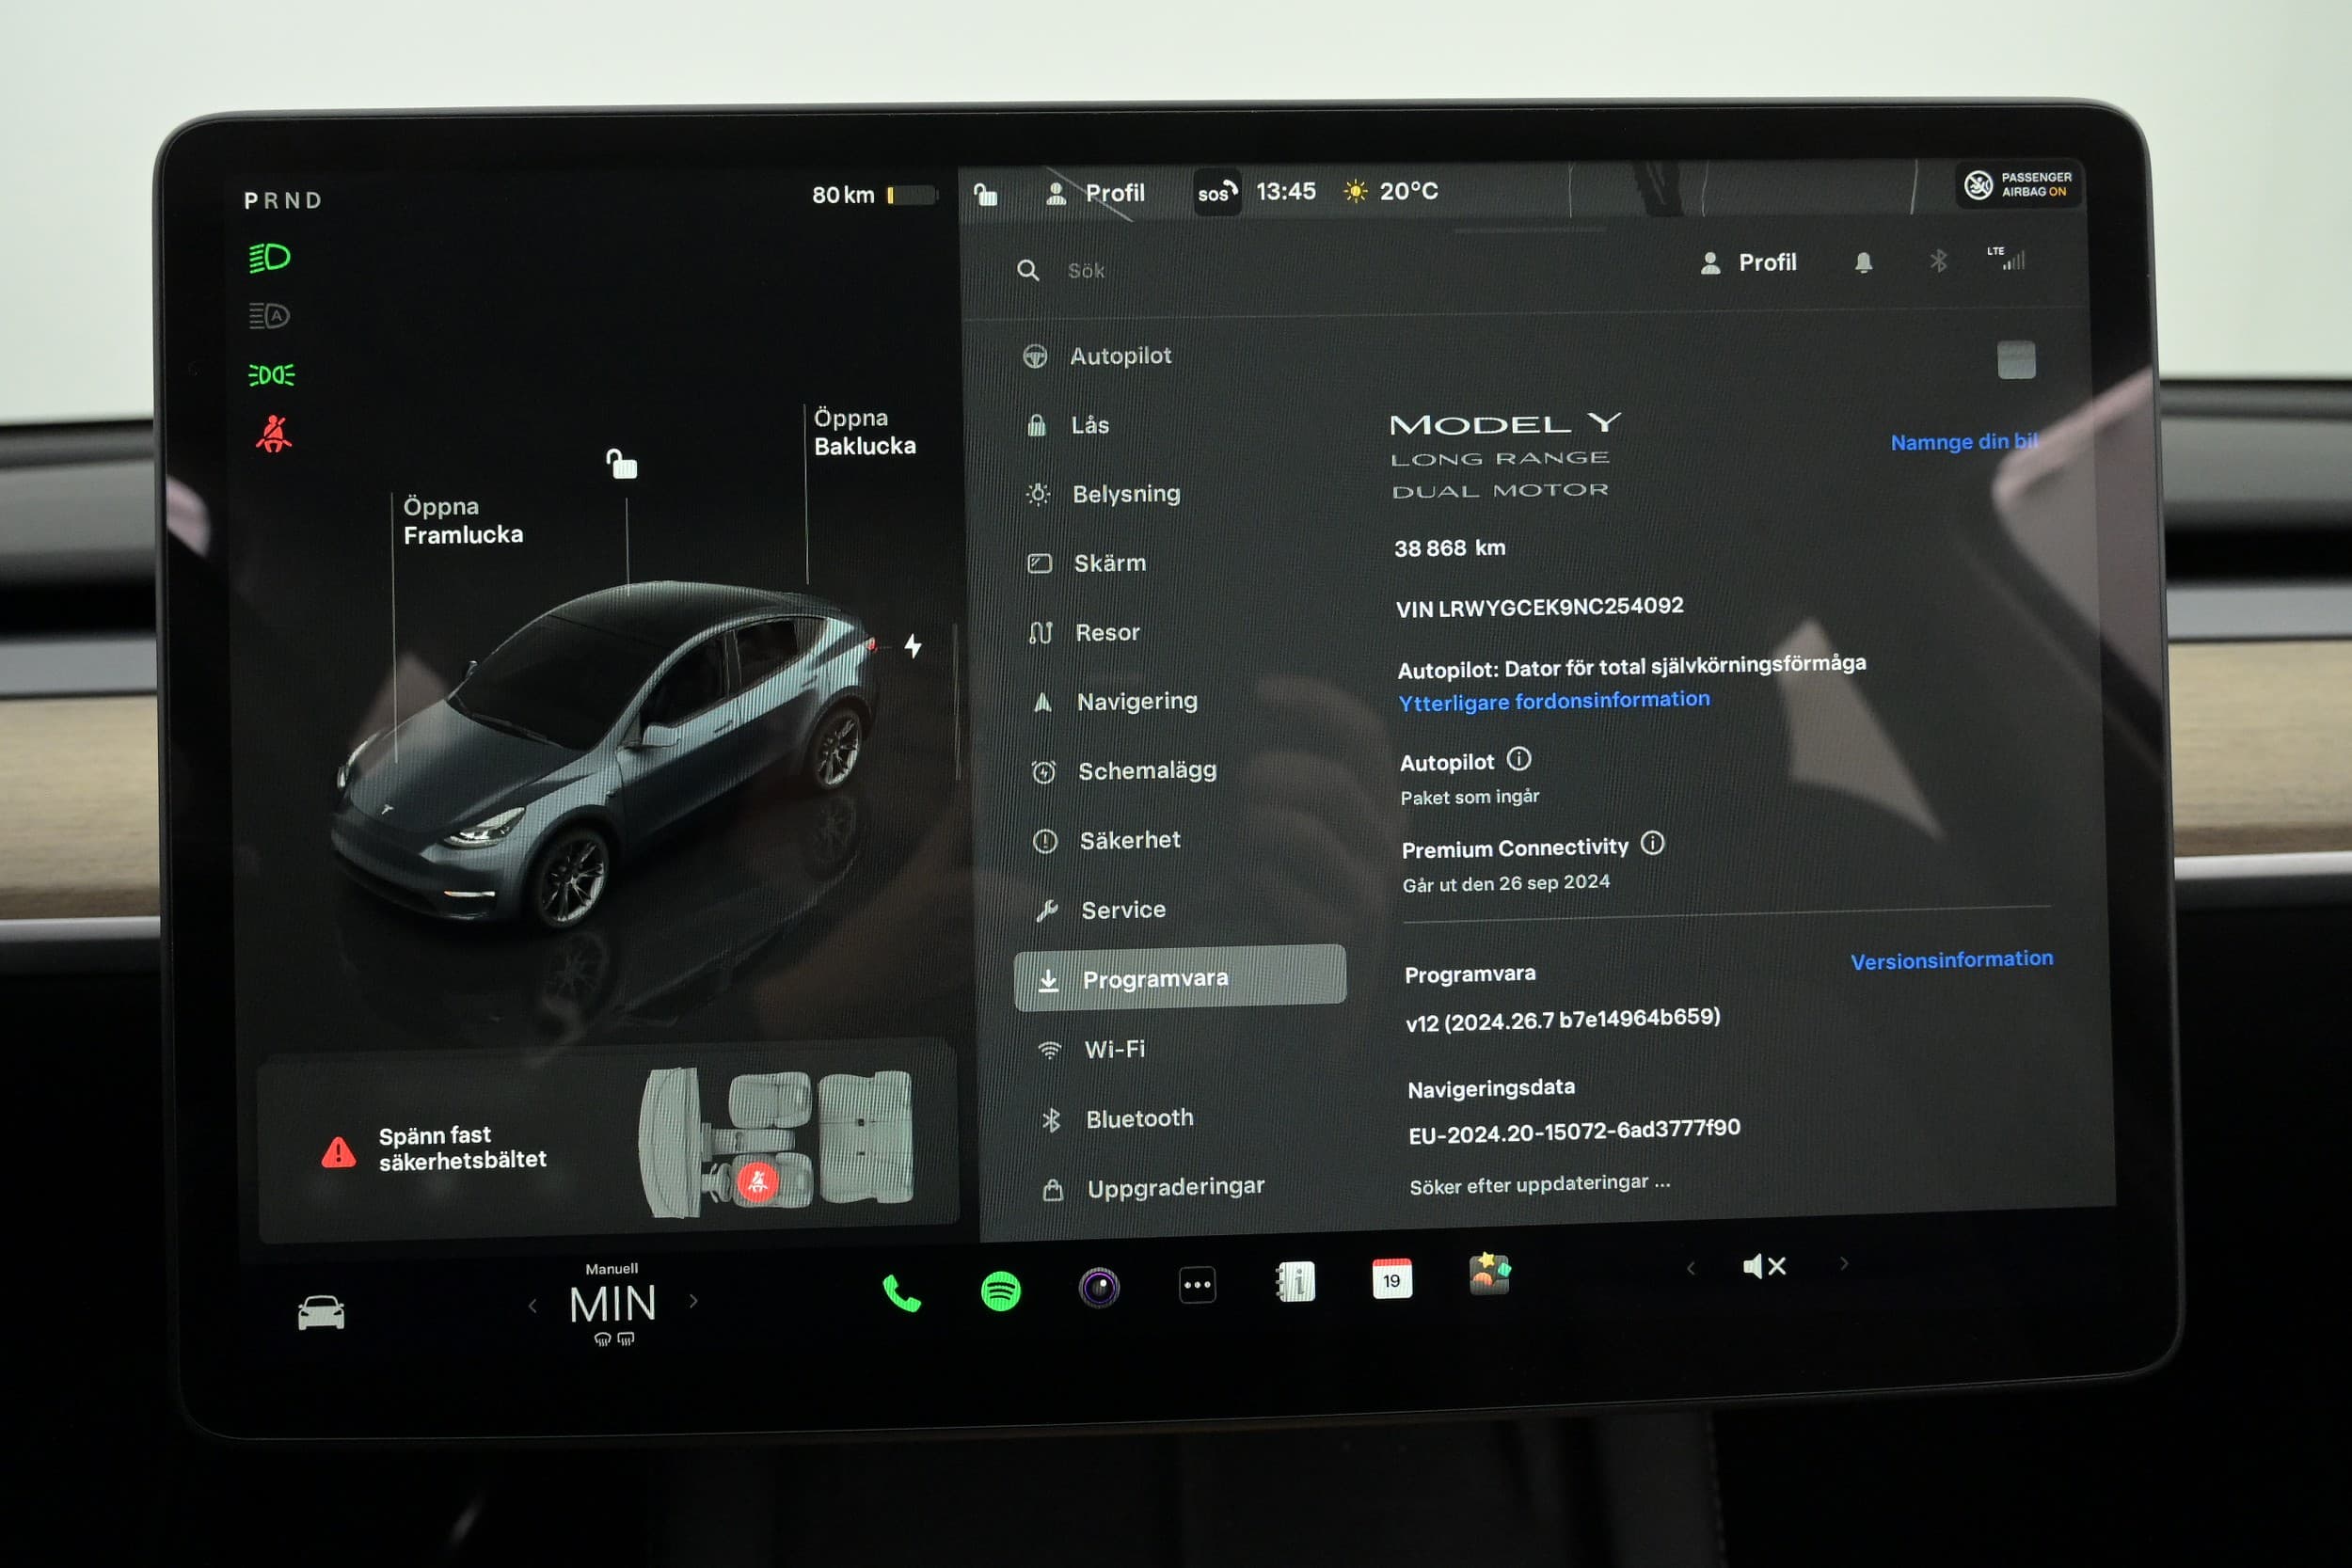The width and height of the screenshot is (2352, 1568).
Task: Tap the VIN LRWYGCEK9NC254092 text
Action: (x=1540, y=607)
